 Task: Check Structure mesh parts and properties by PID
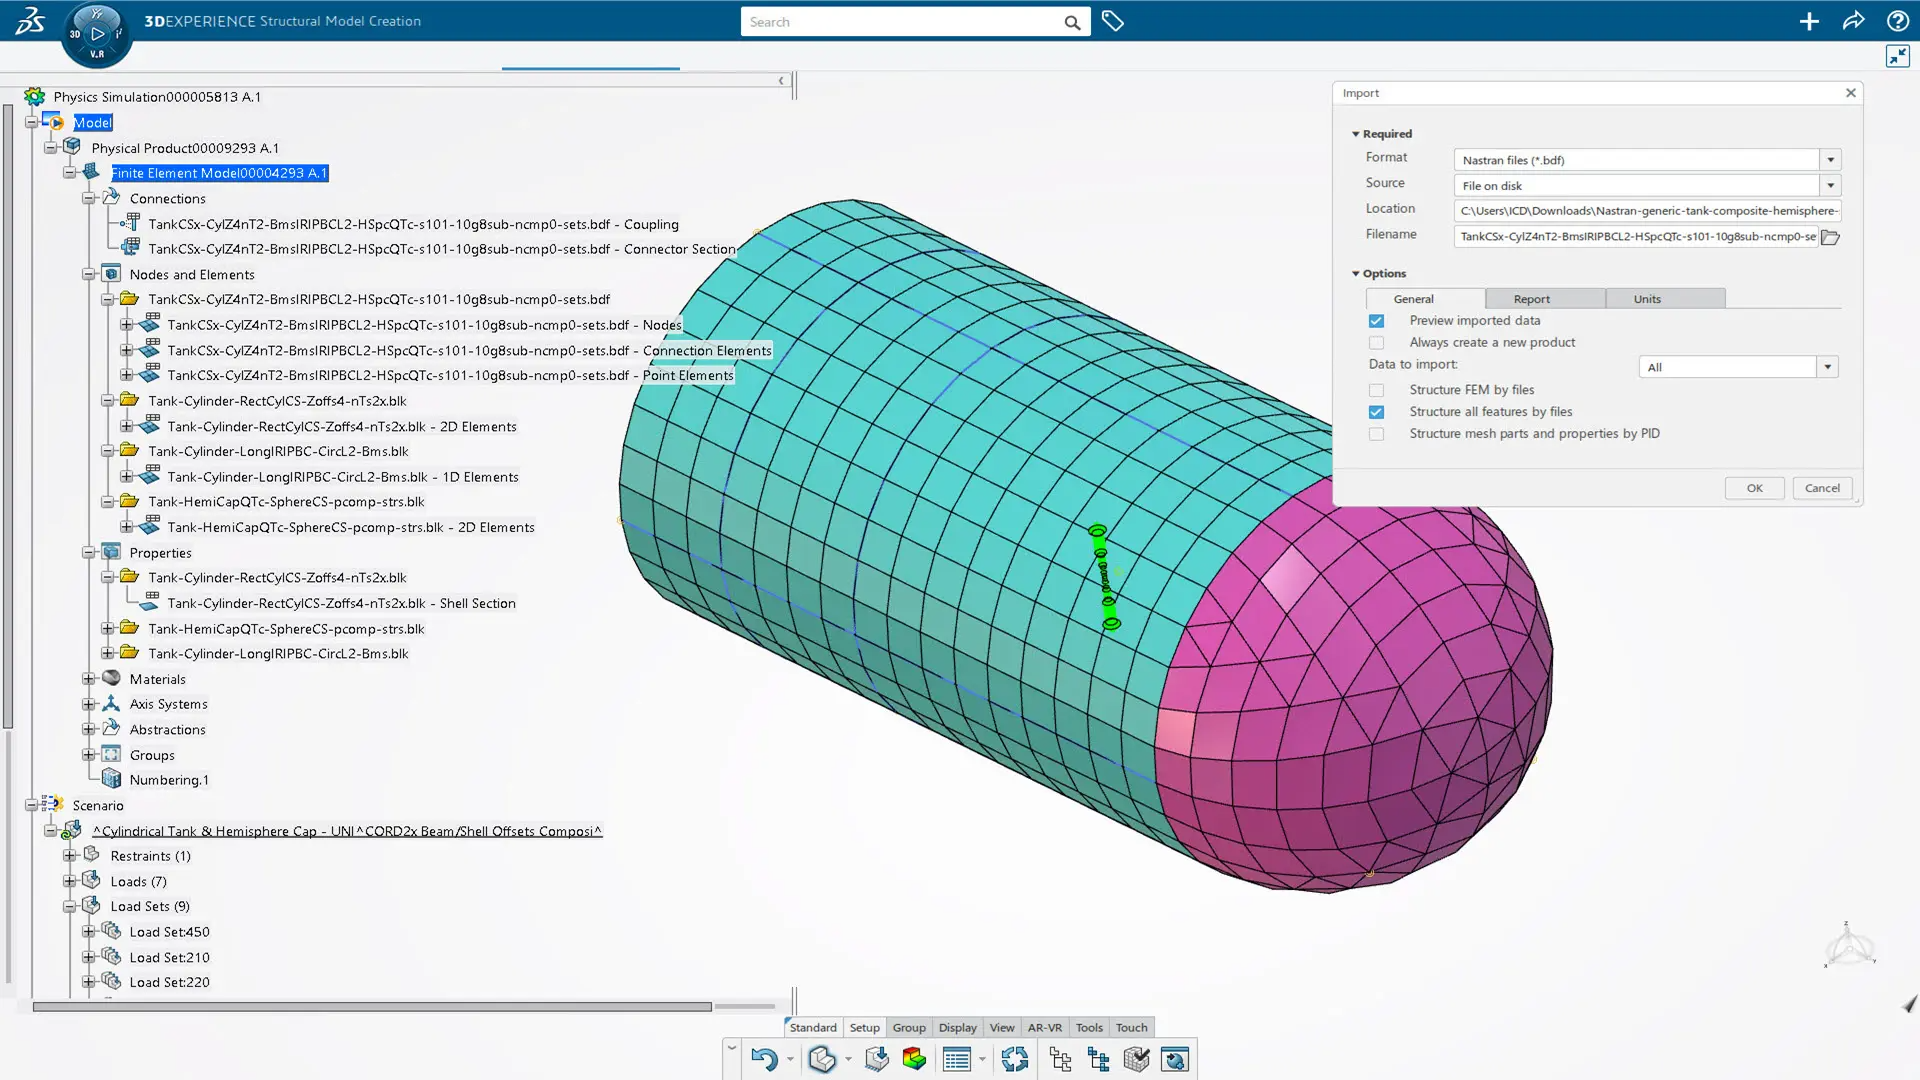(x=1376, y=434)
